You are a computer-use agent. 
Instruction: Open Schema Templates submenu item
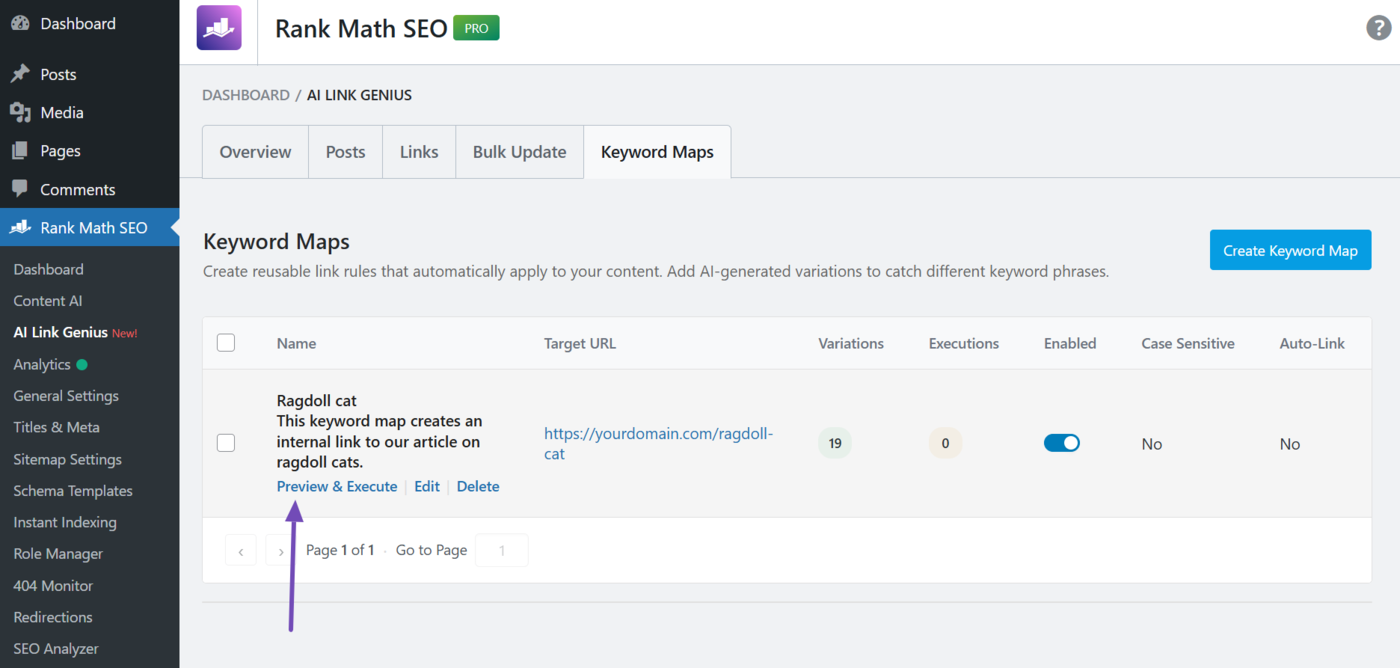(x=73, y=491)
